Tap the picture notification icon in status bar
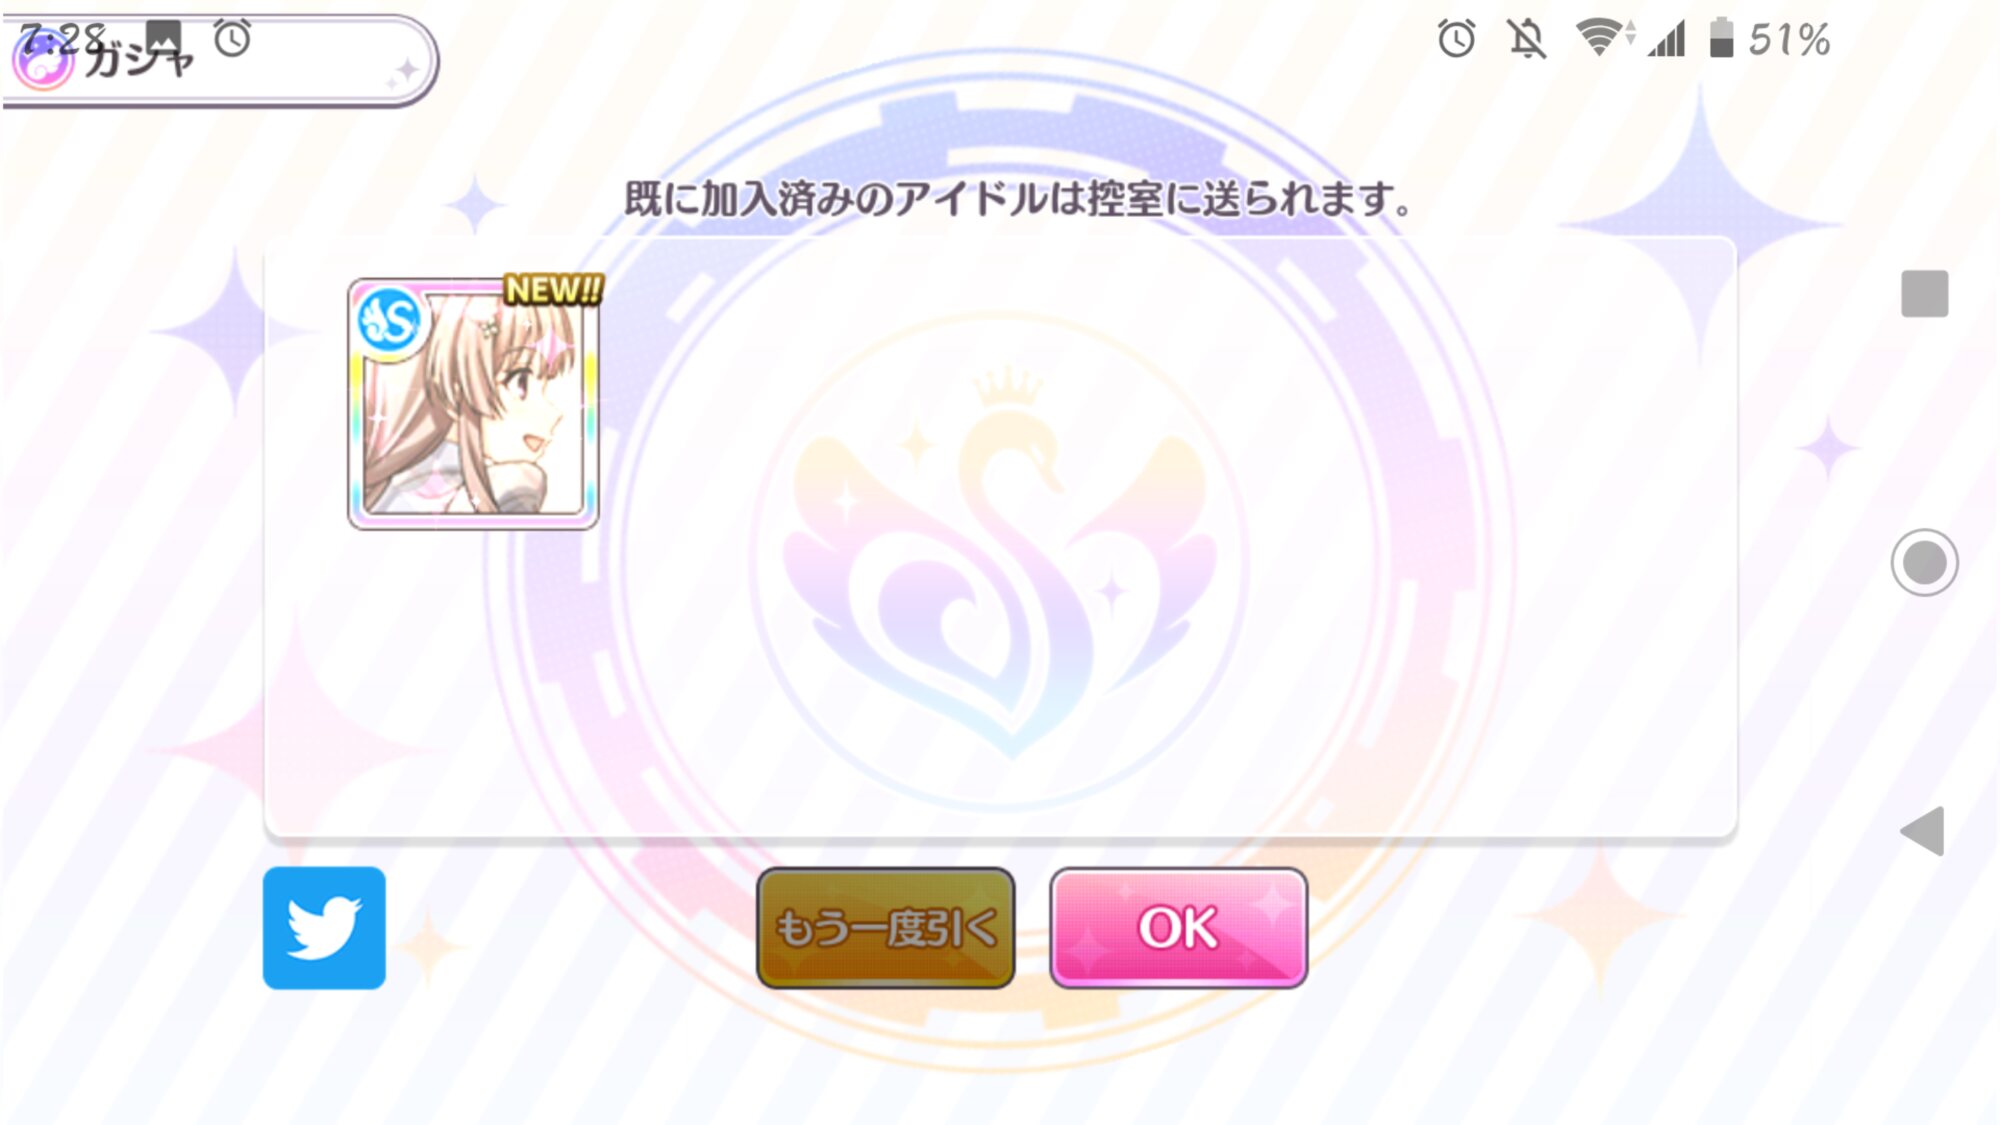 click(164, 38)
